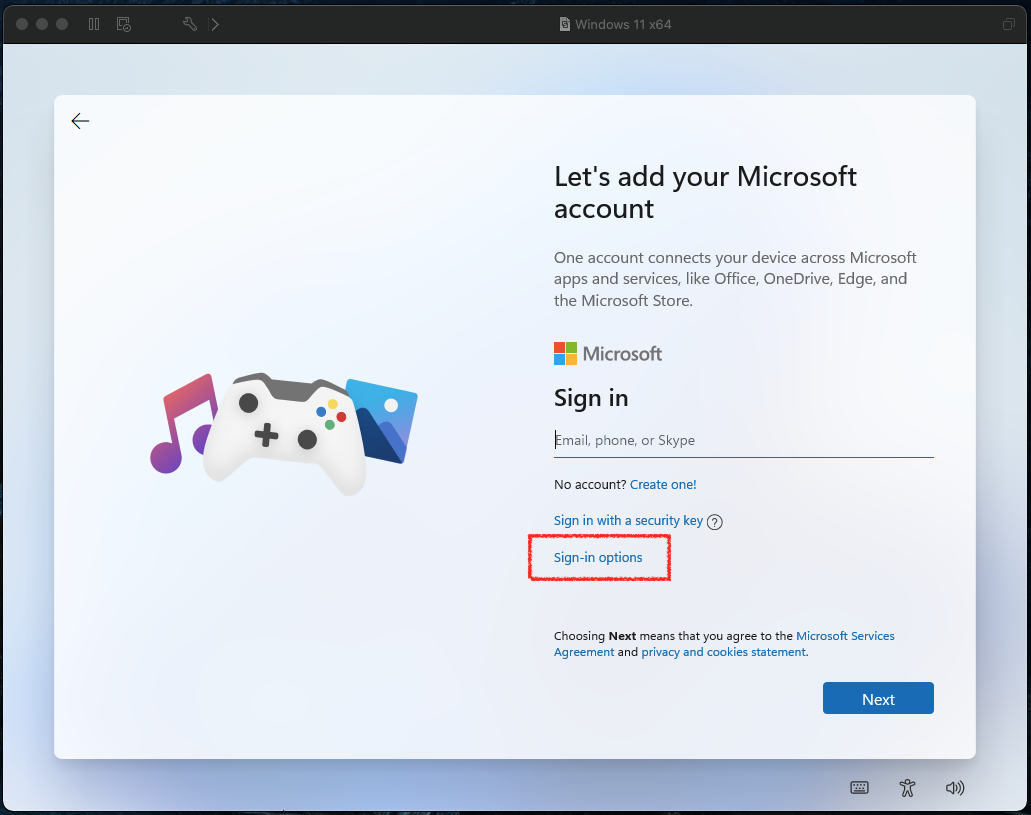1031x815 pixels.
Task: Choose Sign in with a security key
Action: (628, 521)
